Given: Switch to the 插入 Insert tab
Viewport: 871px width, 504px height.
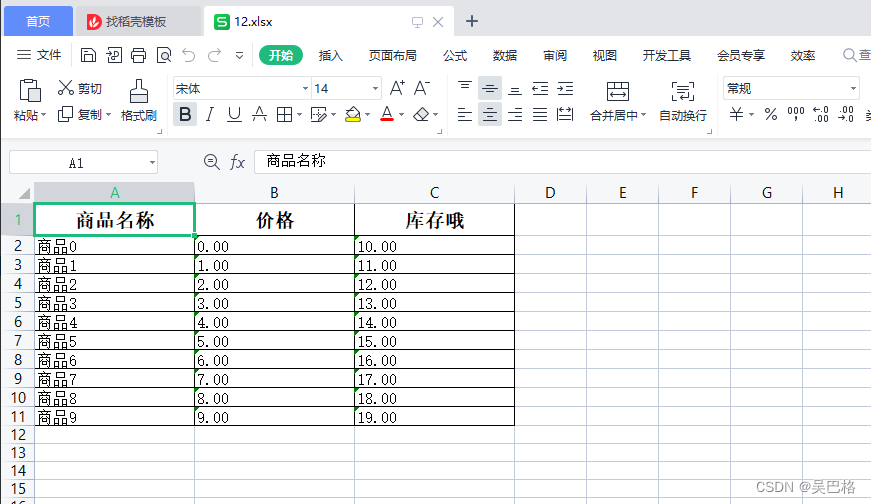Looking at the screenshot, I should [331, 56].
